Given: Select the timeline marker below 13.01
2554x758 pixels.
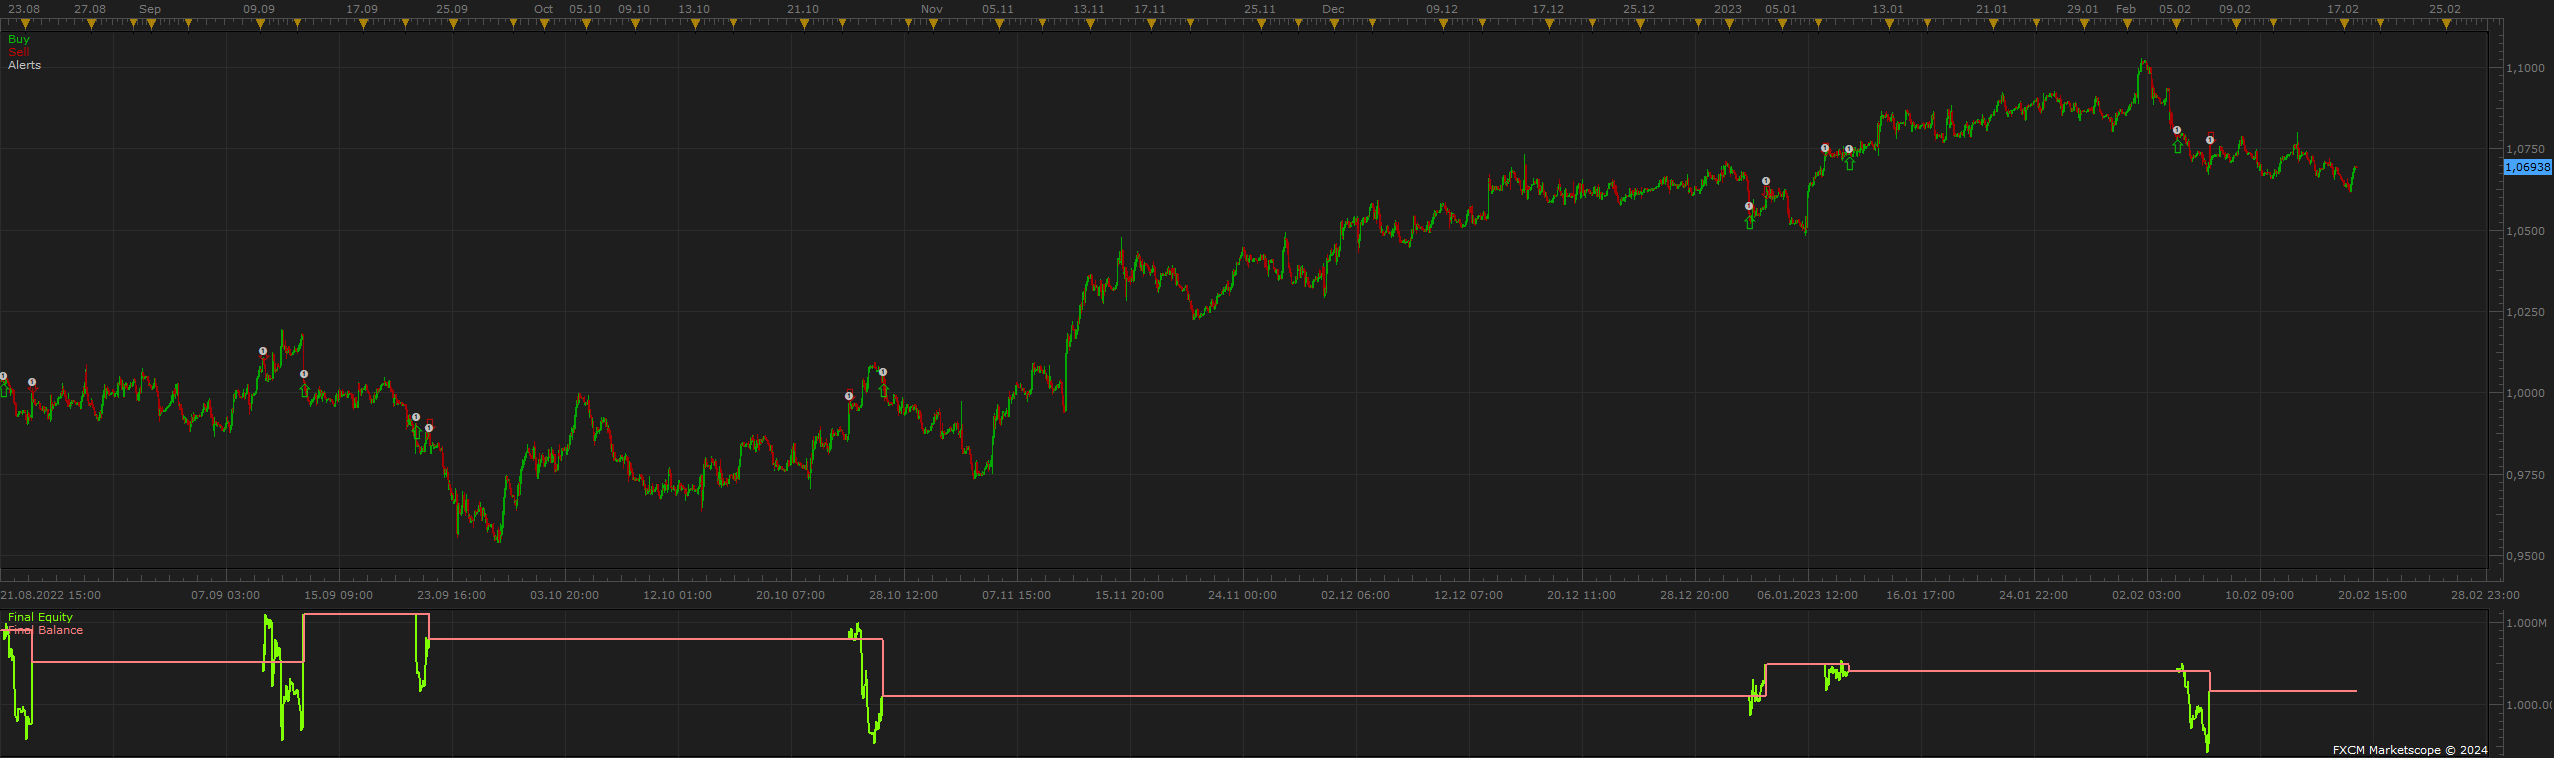Looking at the screenshot, I should (x=1889, y=24).
